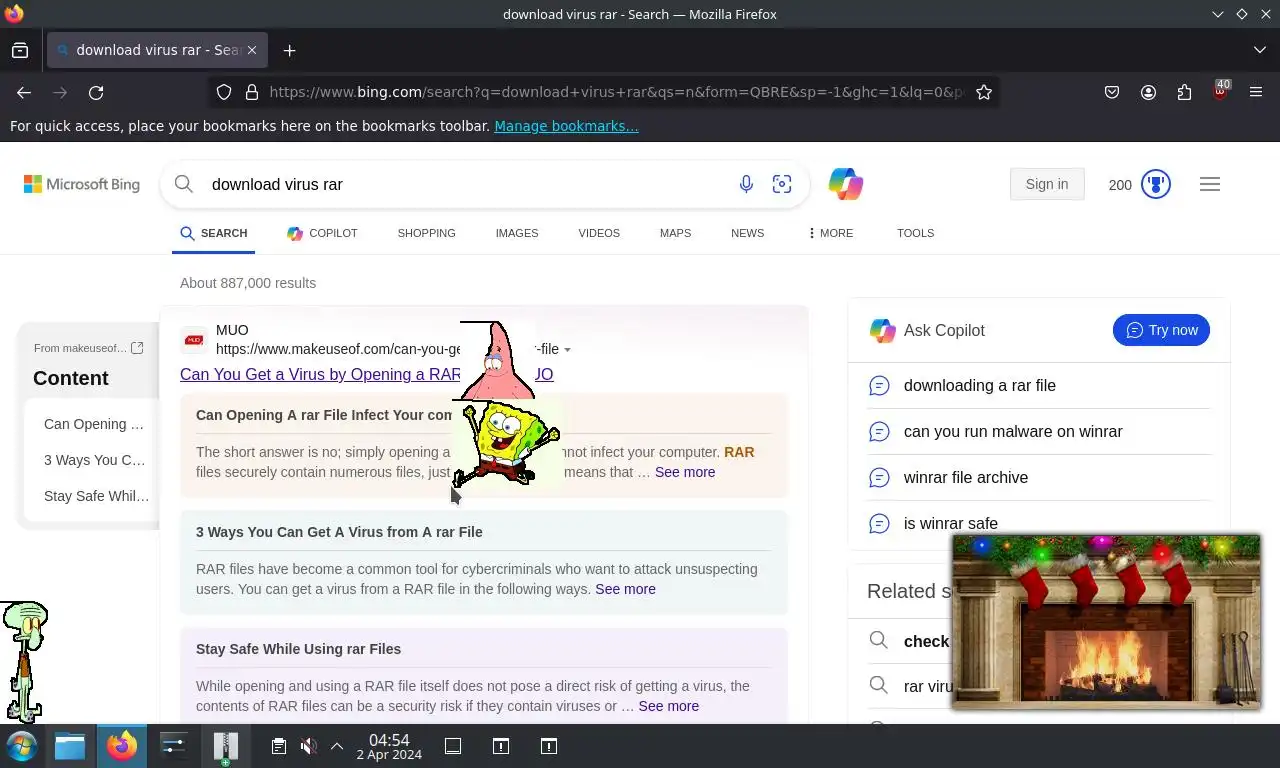This screenshot has height=768, width=1280.
Task: Bookmark this page with the star
Action: click(x=984, y=92)
